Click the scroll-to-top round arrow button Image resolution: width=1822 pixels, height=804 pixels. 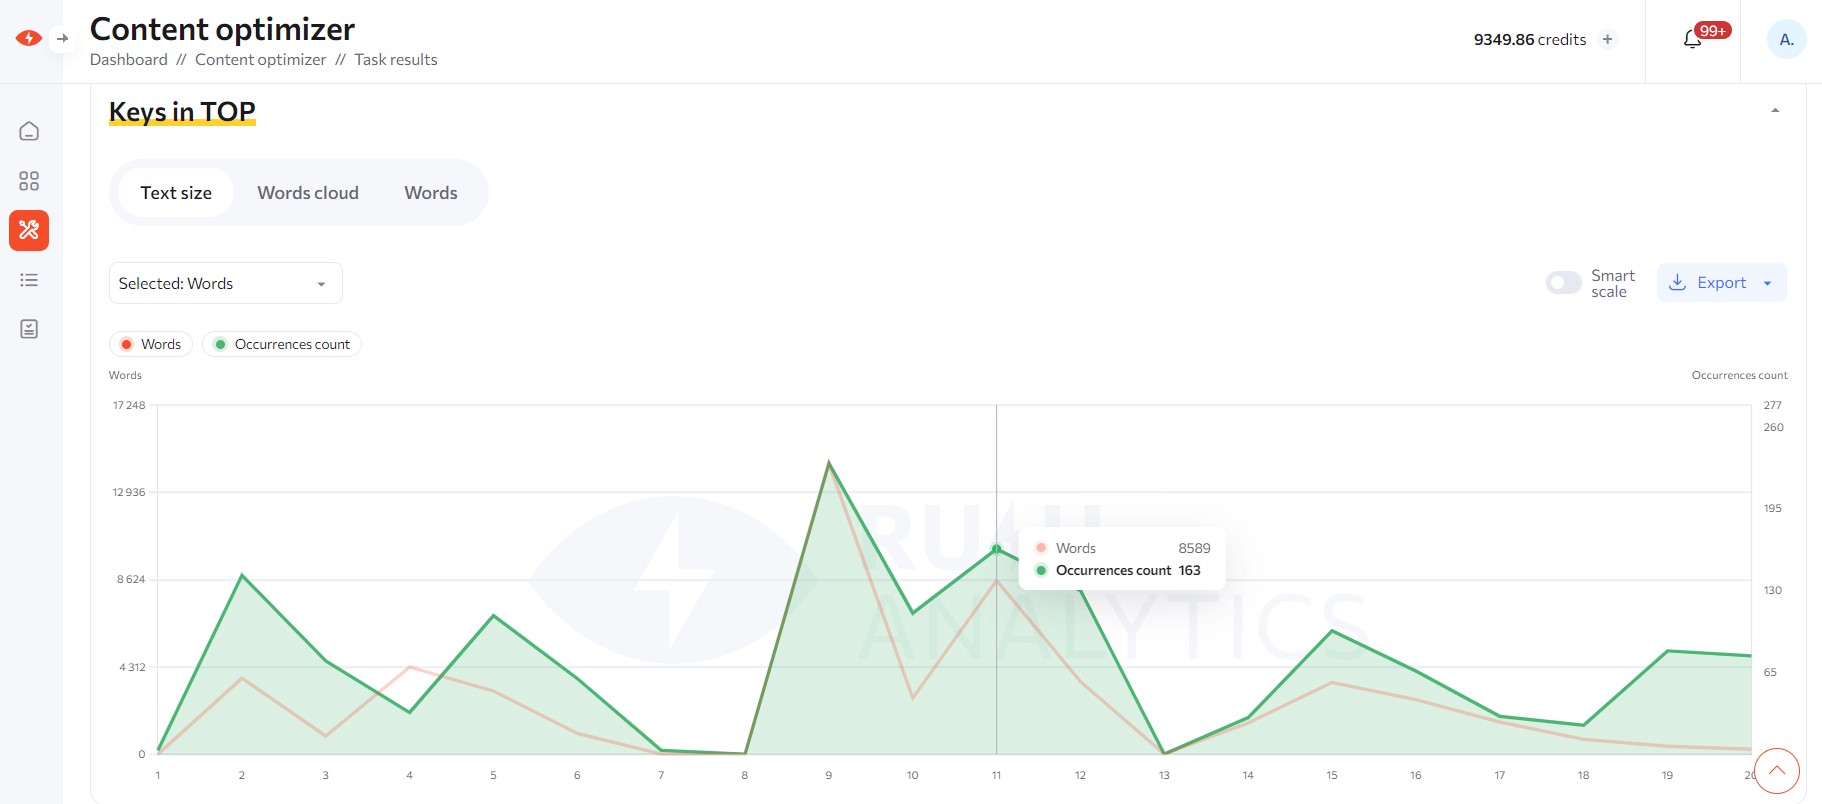1776,770
